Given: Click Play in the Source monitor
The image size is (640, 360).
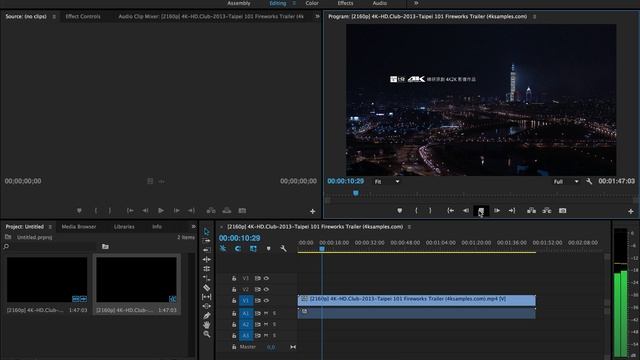Looking at the screenshot, I should (161, 211).
